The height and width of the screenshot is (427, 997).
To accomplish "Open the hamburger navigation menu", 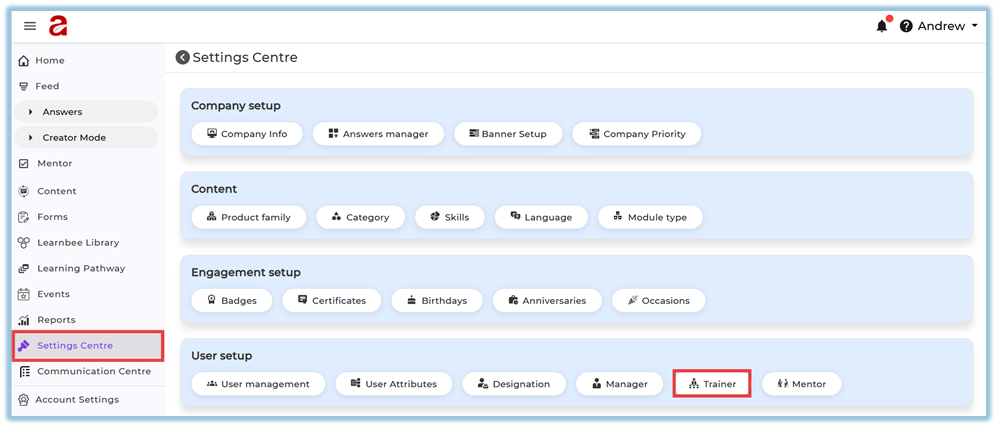I will [x=30, y=26].
